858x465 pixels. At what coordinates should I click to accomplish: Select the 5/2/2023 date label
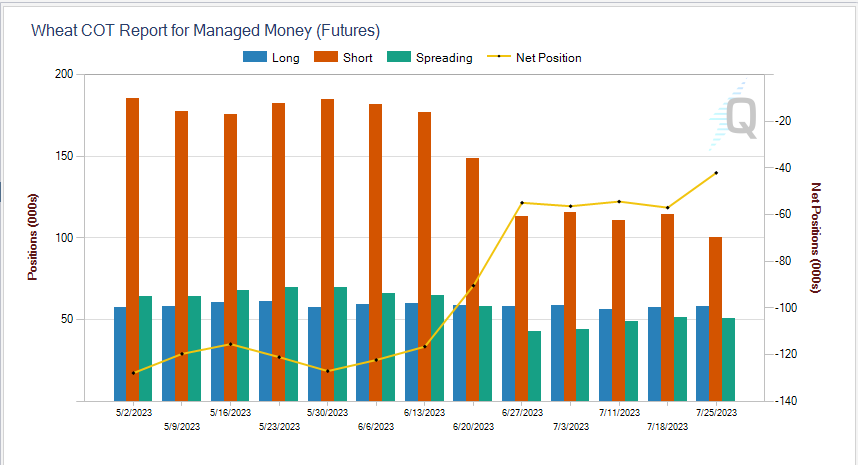134,412
